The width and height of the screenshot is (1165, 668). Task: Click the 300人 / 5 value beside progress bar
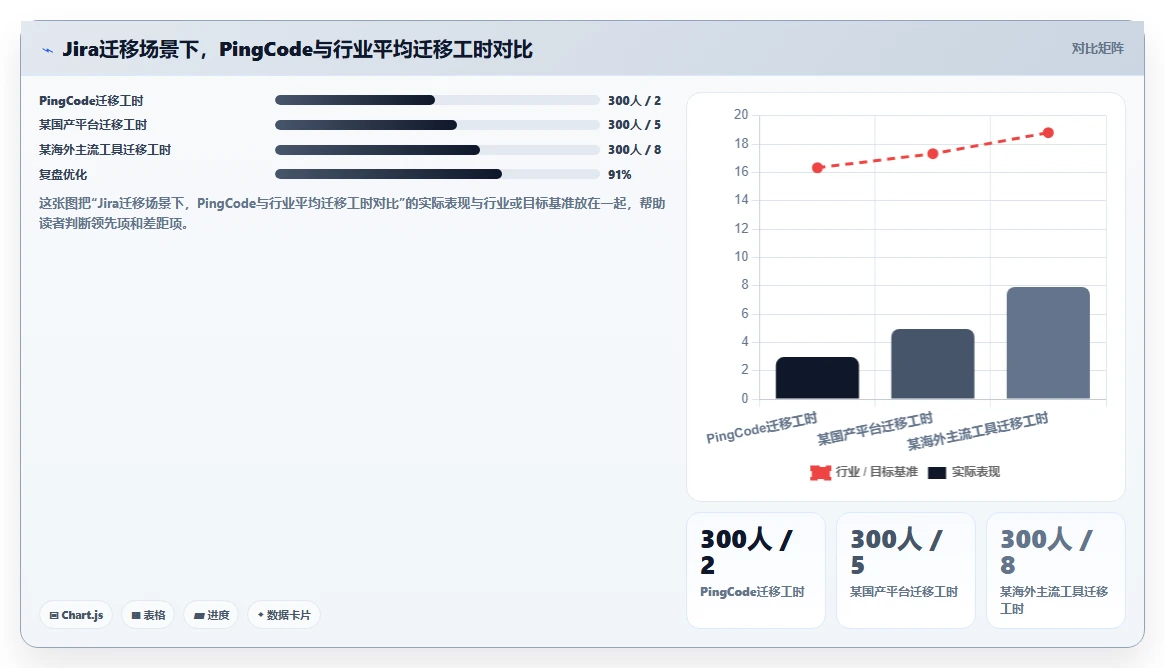[x=635, y=125]
